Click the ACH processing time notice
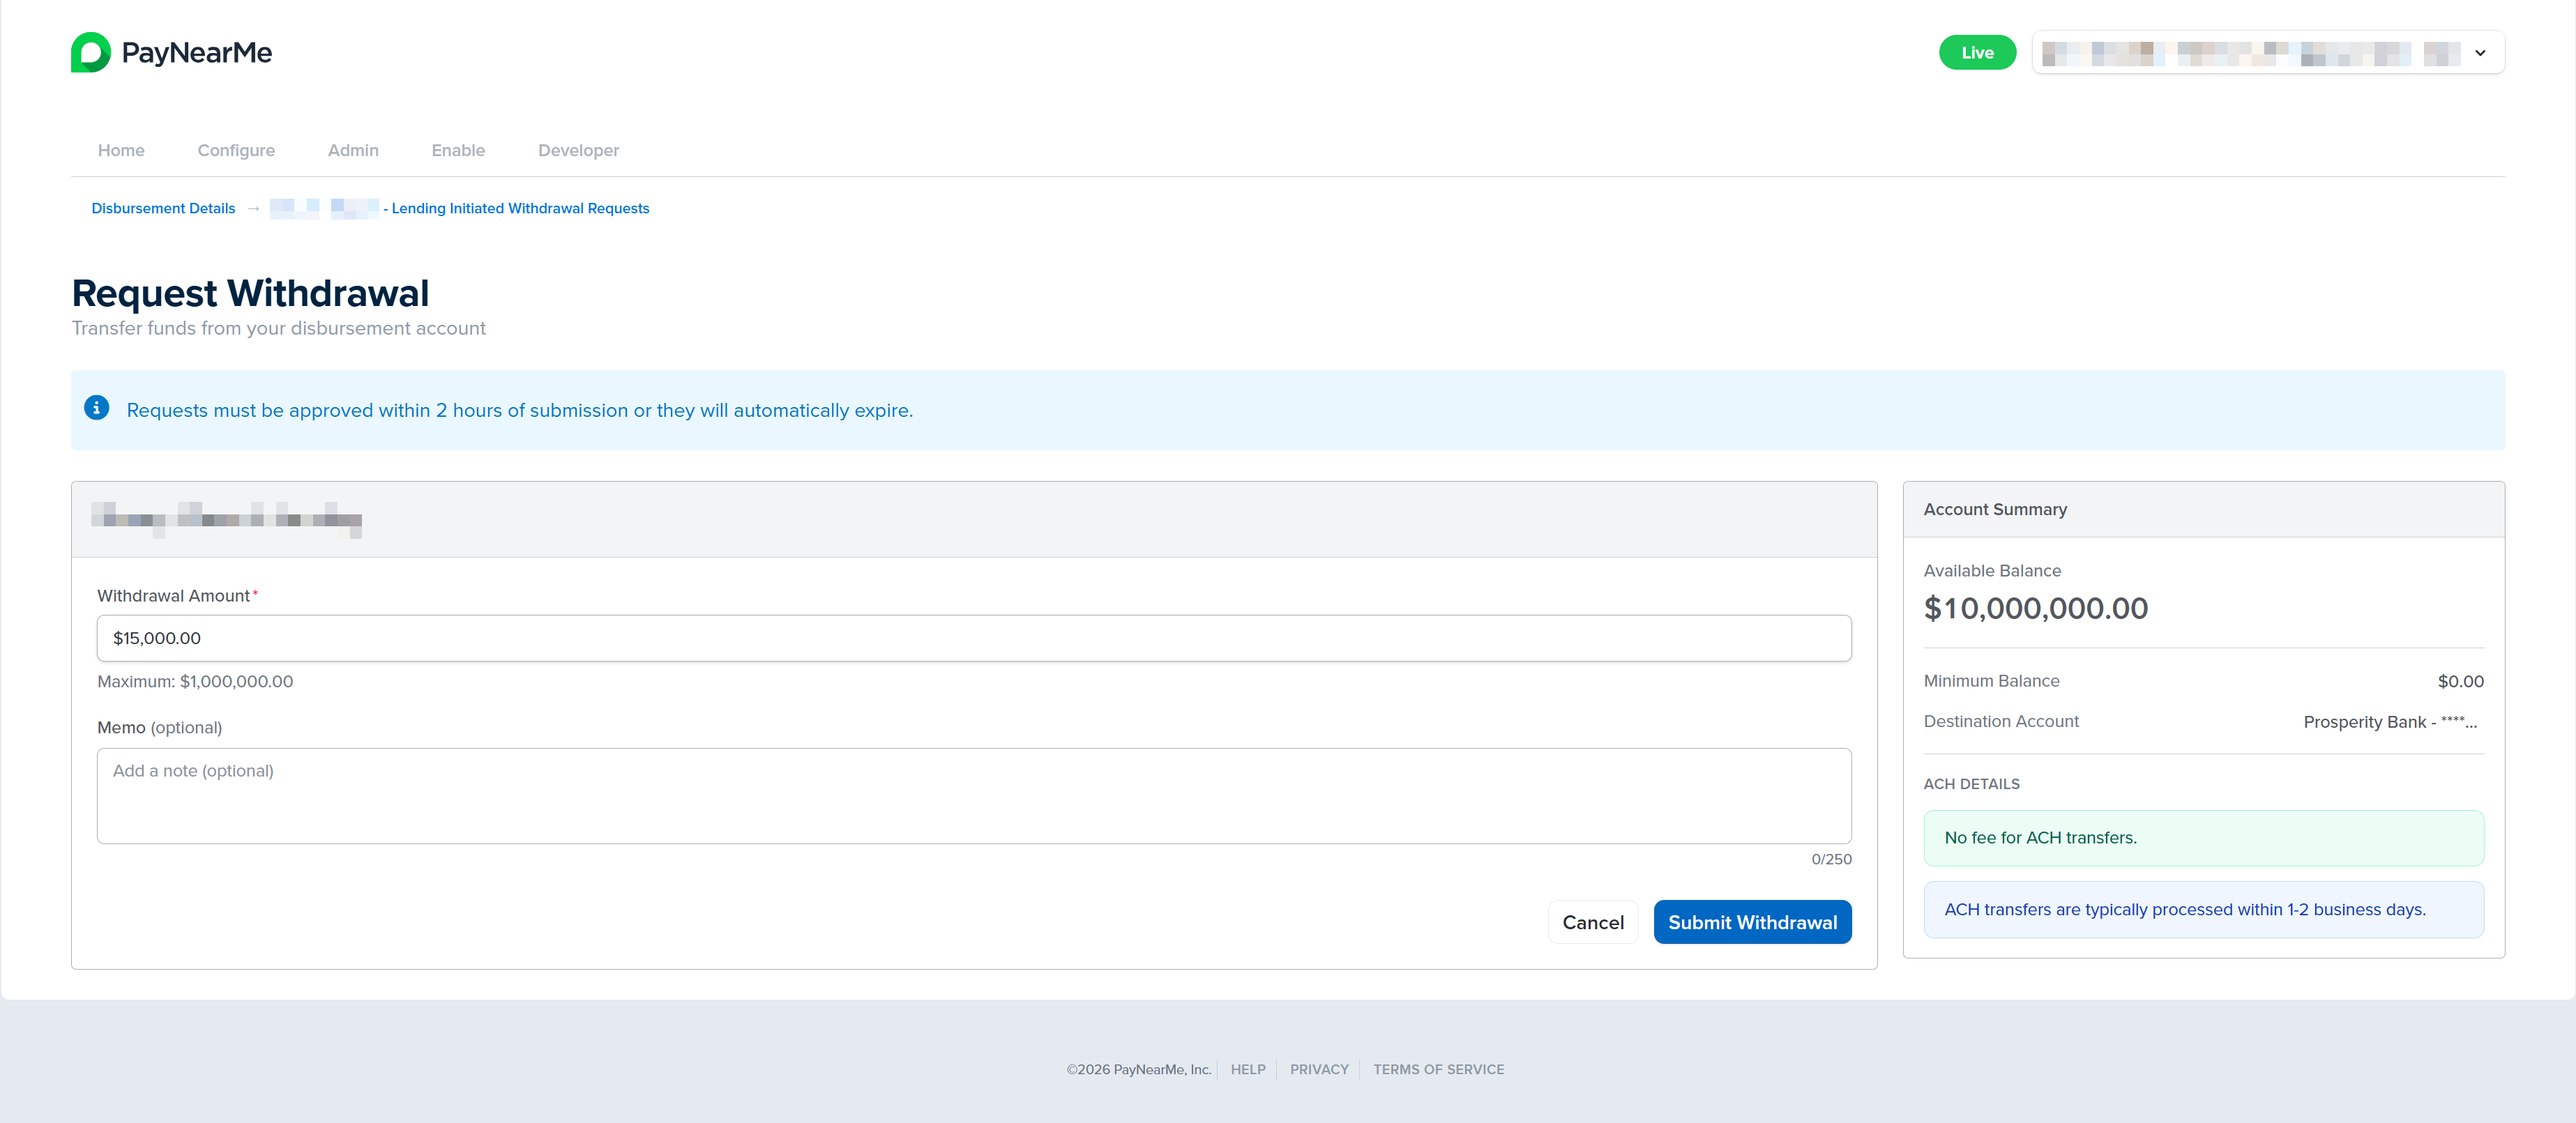Viewport: 2576px width, 1123px height. 2203,909
